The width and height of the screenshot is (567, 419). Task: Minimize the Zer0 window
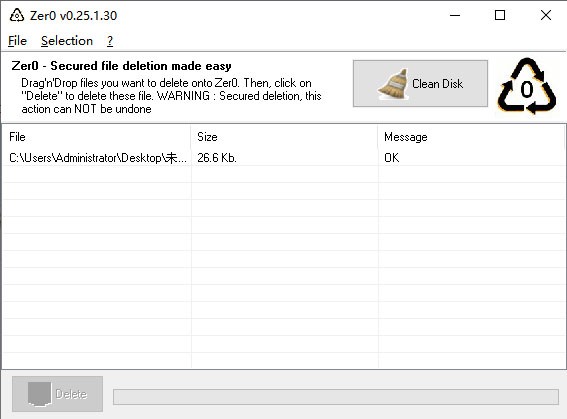click(x=455, y=15)
